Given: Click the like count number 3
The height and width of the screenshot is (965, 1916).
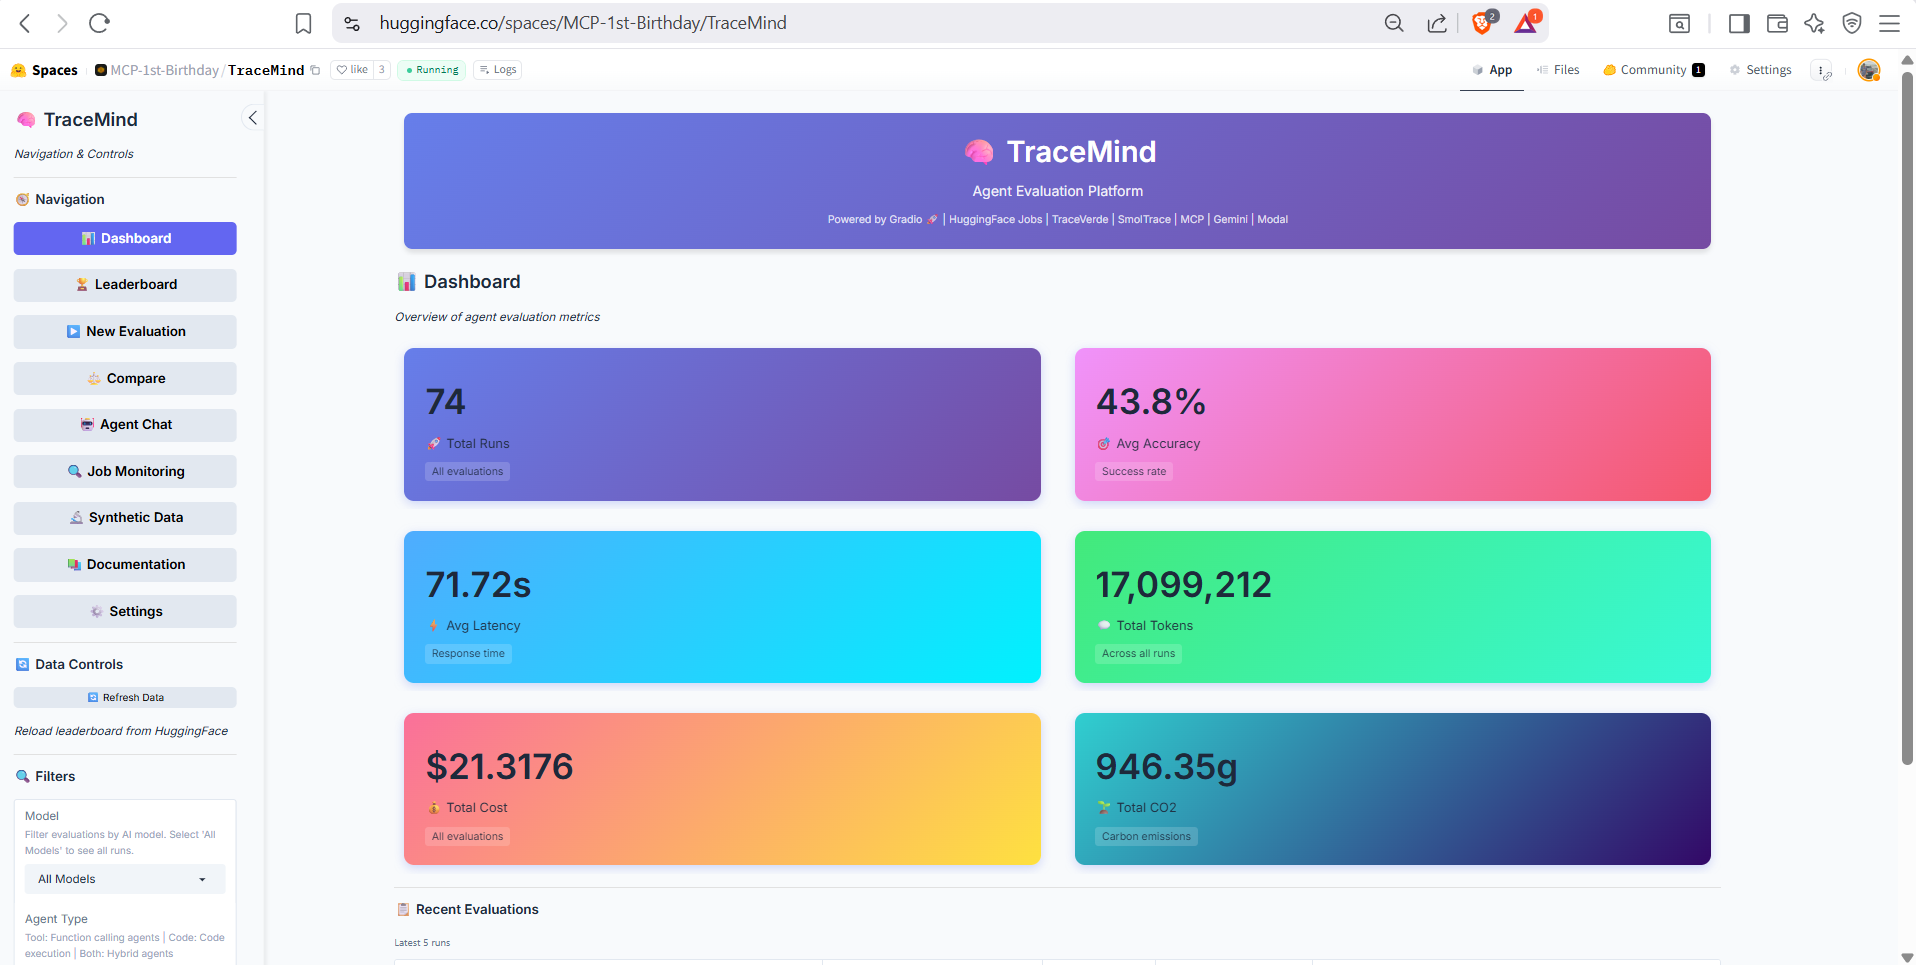Looking at the screenshot, I should click(381, 70).
